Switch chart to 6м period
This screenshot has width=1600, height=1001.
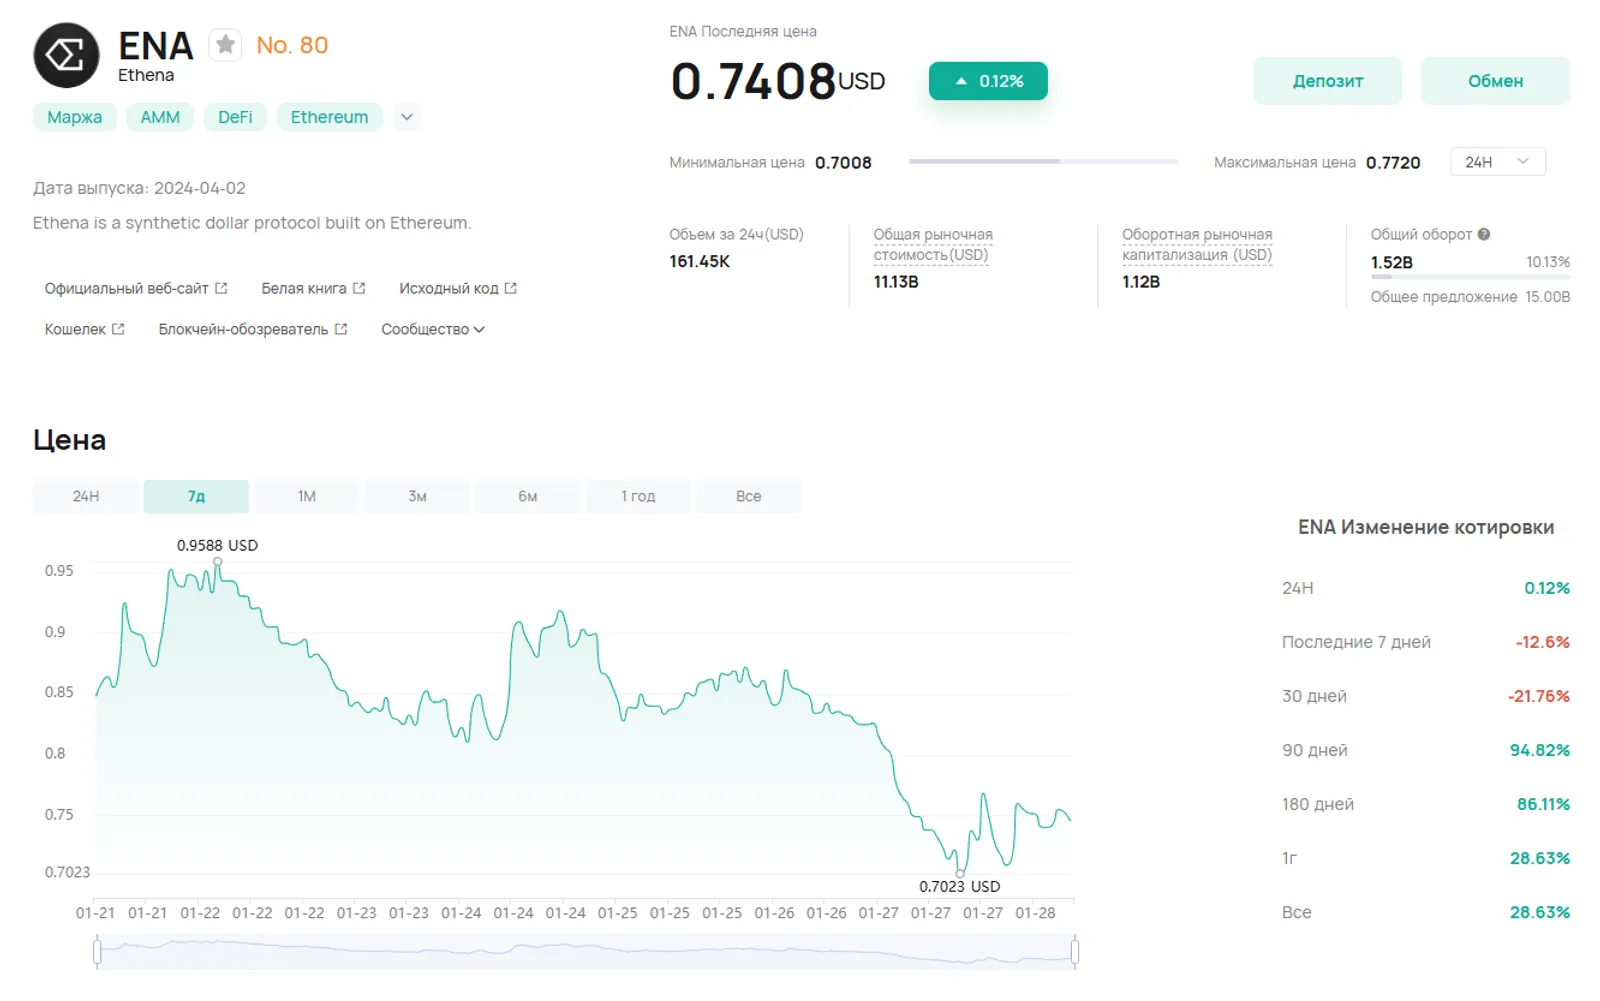(528, 496)
